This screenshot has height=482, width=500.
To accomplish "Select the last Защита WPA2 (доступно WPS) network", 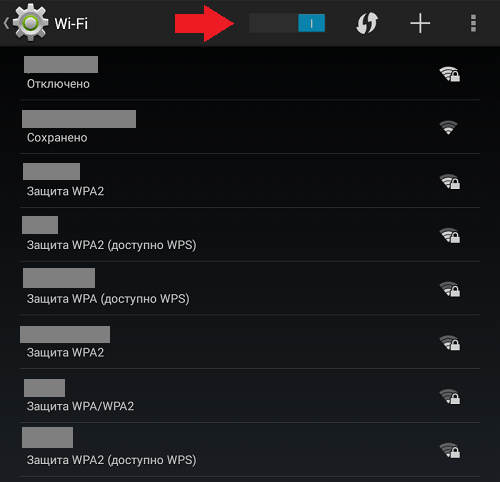I will [x=250, y=449].
